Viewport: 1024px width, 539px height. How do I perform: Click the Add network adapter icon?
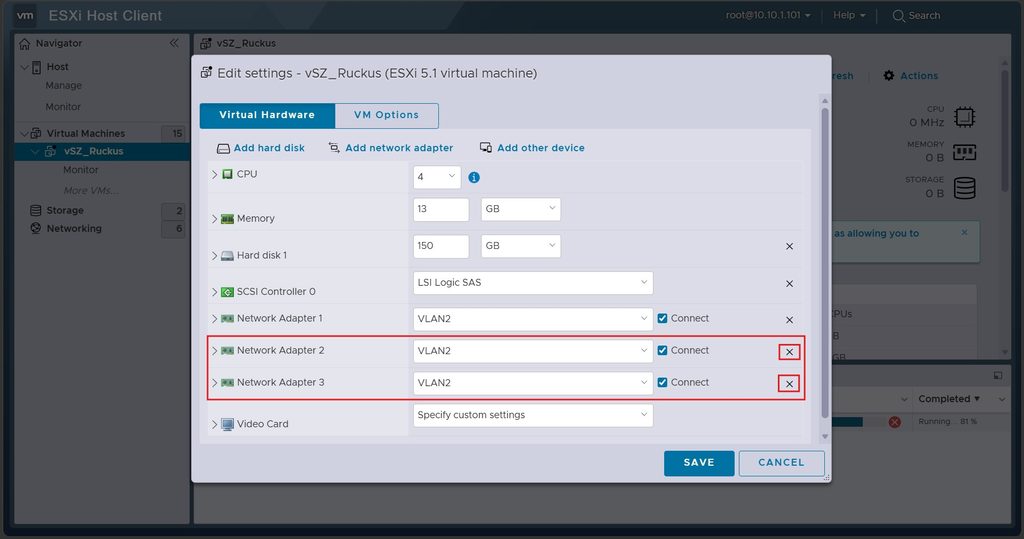(x=334, y=148)
